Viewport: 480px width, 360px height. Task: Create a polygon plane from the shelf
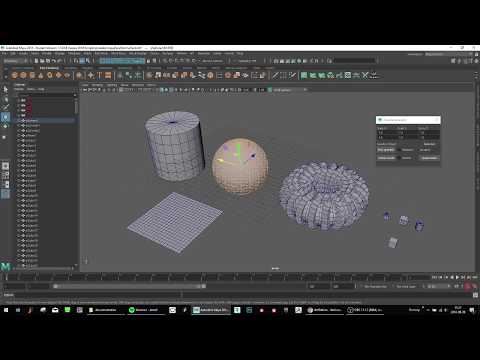58,75
